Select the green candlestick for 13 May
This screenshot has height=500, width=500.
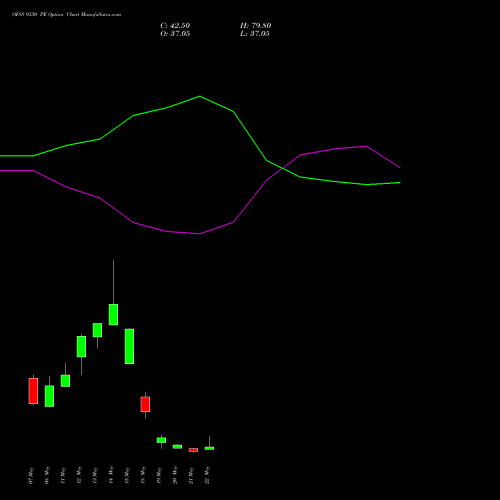(x=97, y=330)
